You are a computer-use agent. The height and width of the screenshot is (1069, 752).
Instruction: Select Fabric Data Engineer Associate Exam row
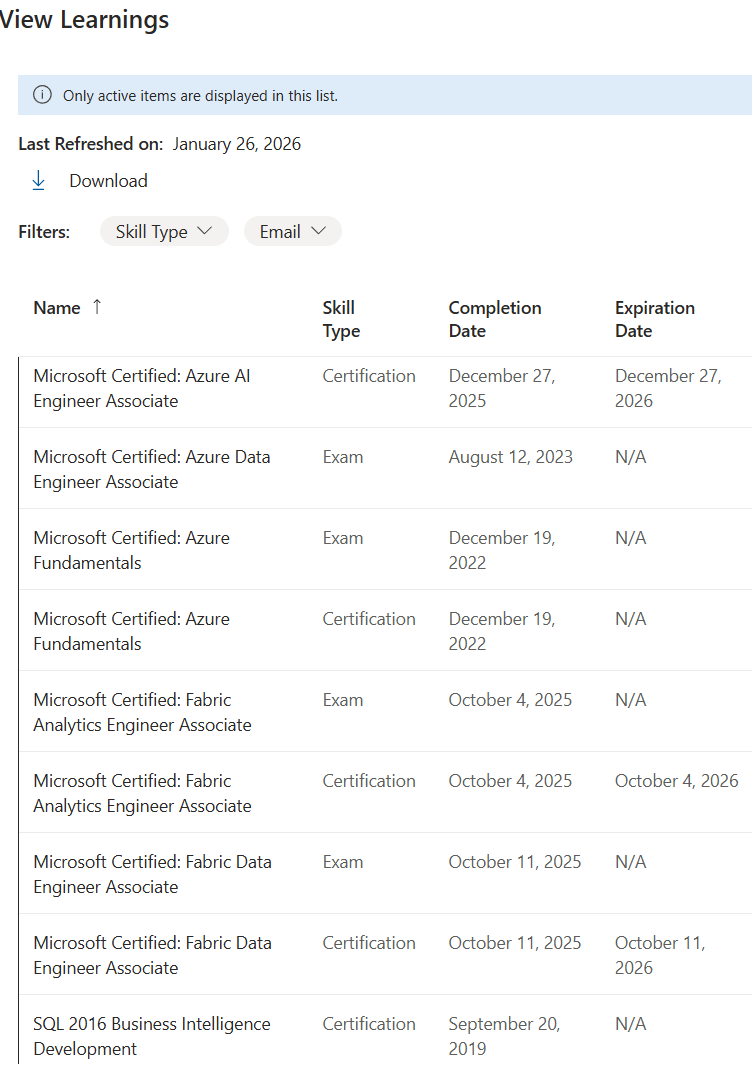pyautogui.click(x=385, y=874)
